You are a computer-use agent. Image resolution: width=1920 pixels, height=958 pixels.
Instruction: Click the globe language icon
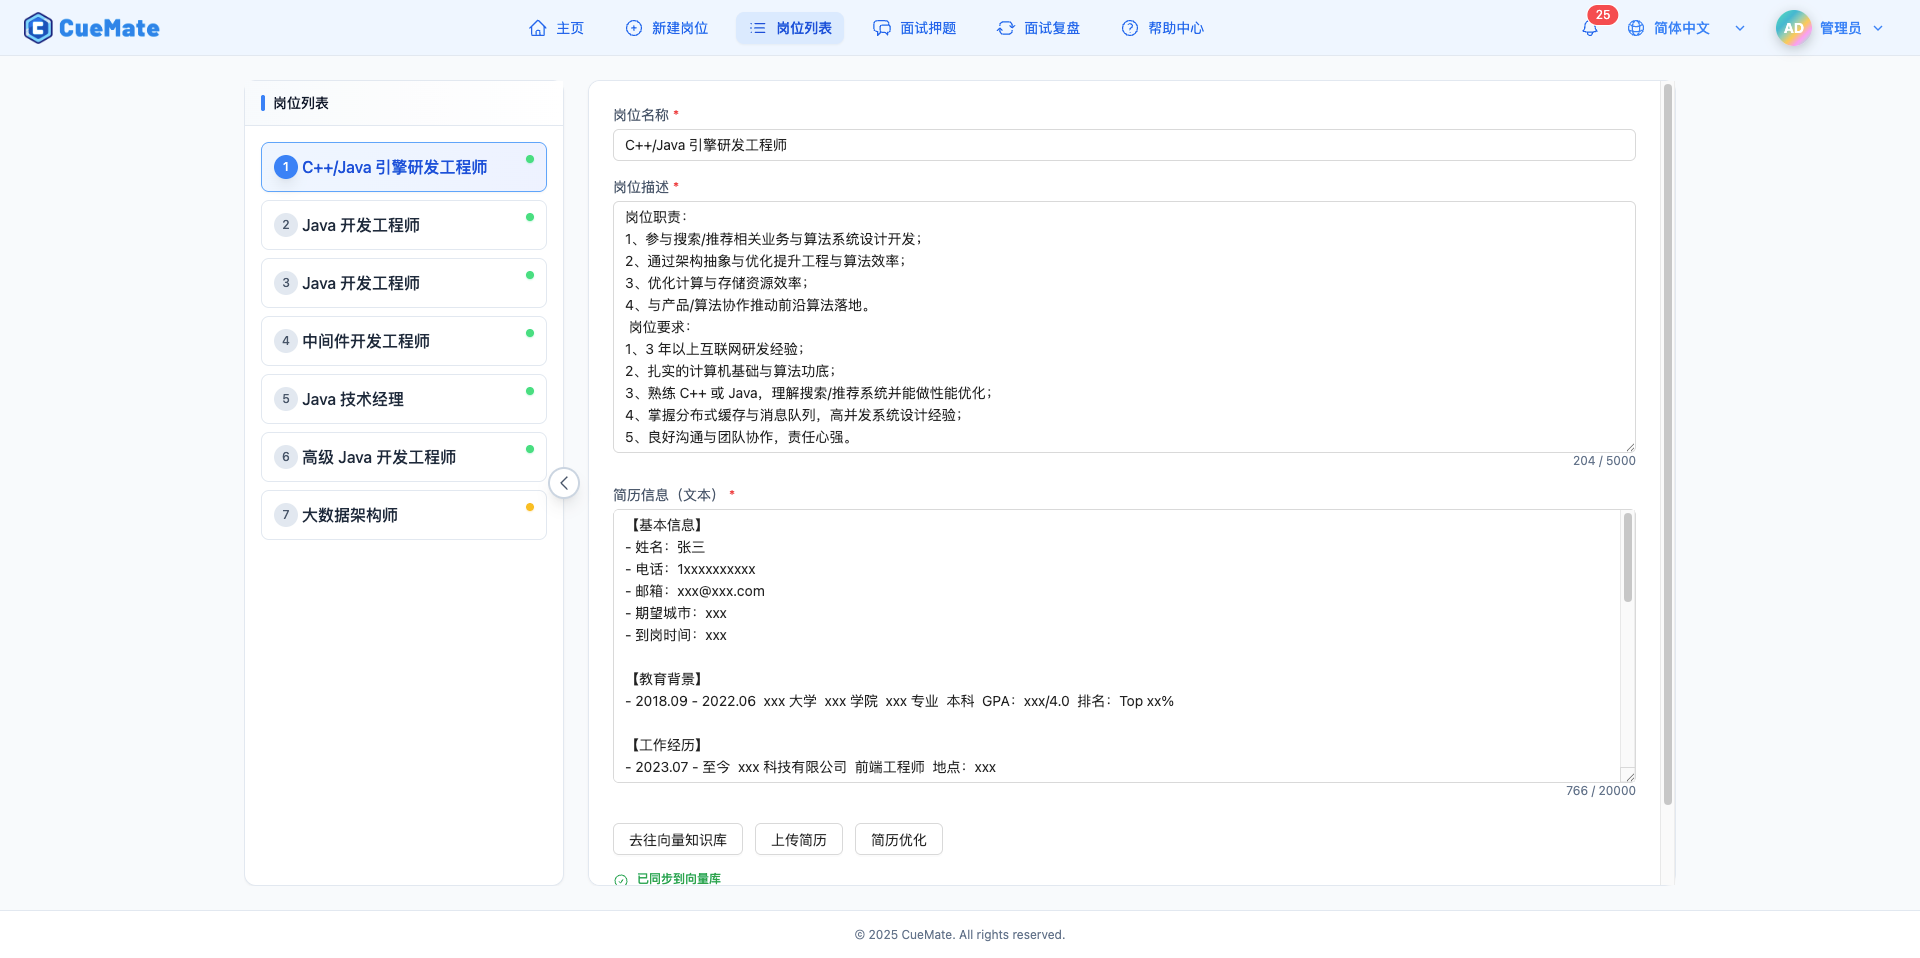[x=1636, y=28]
